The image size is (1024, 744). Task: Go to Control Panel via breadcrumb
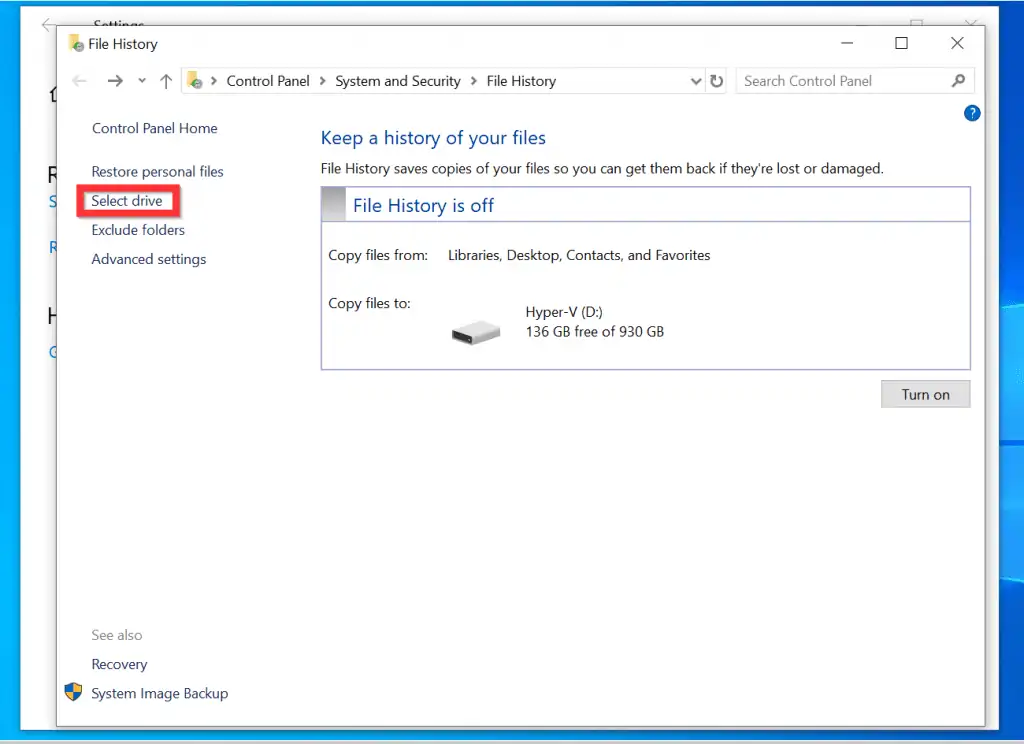(x=268, y=81)
